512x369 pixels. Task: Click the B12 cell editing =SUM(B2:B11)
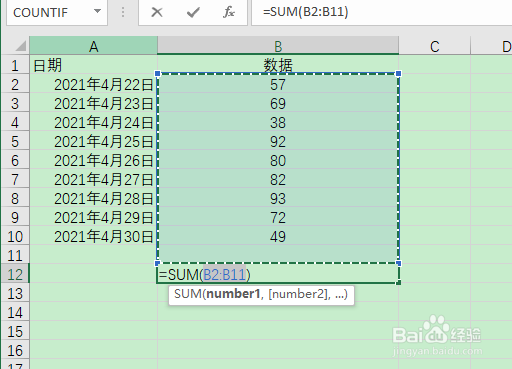[x=278, y=274]
